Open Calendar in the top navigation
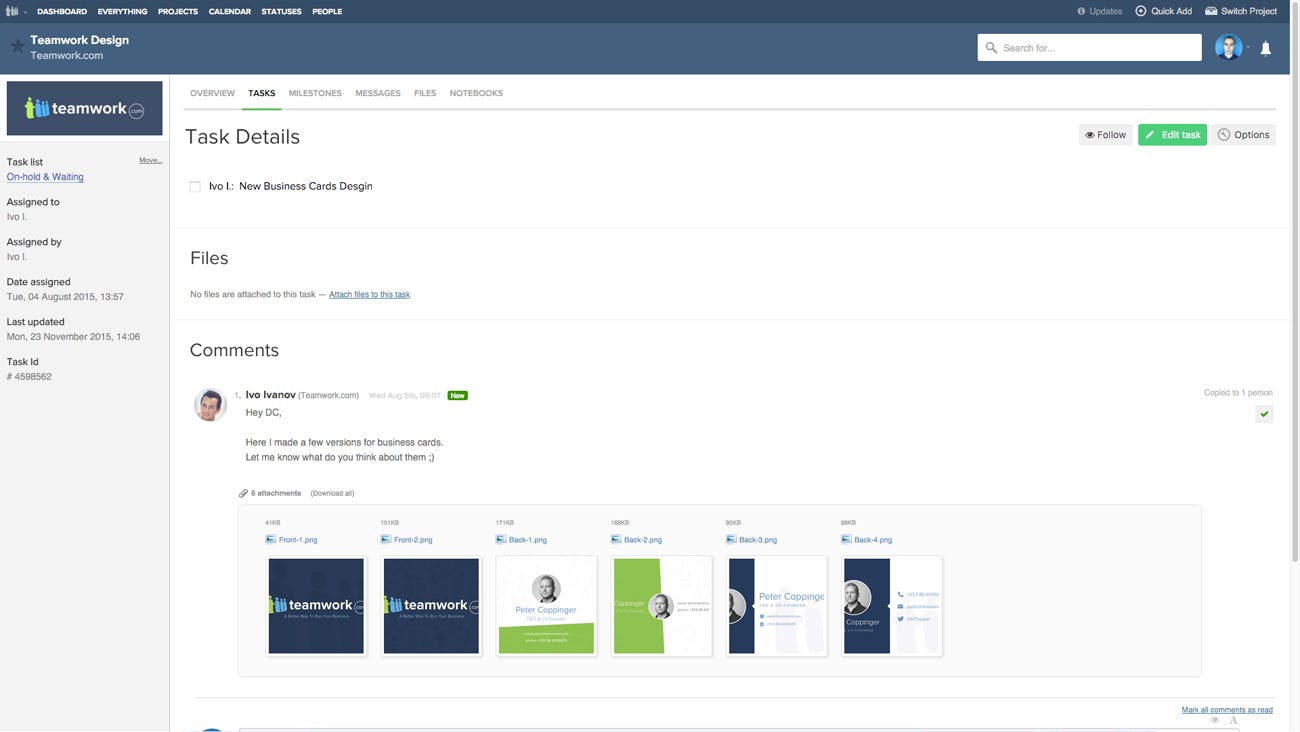The height and width of the screenshot is (732, 1300). (230, 11)
